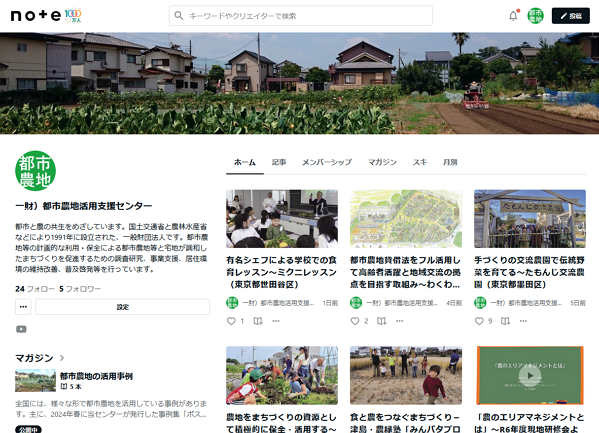Open more options on second article

(x=400, y=321)
